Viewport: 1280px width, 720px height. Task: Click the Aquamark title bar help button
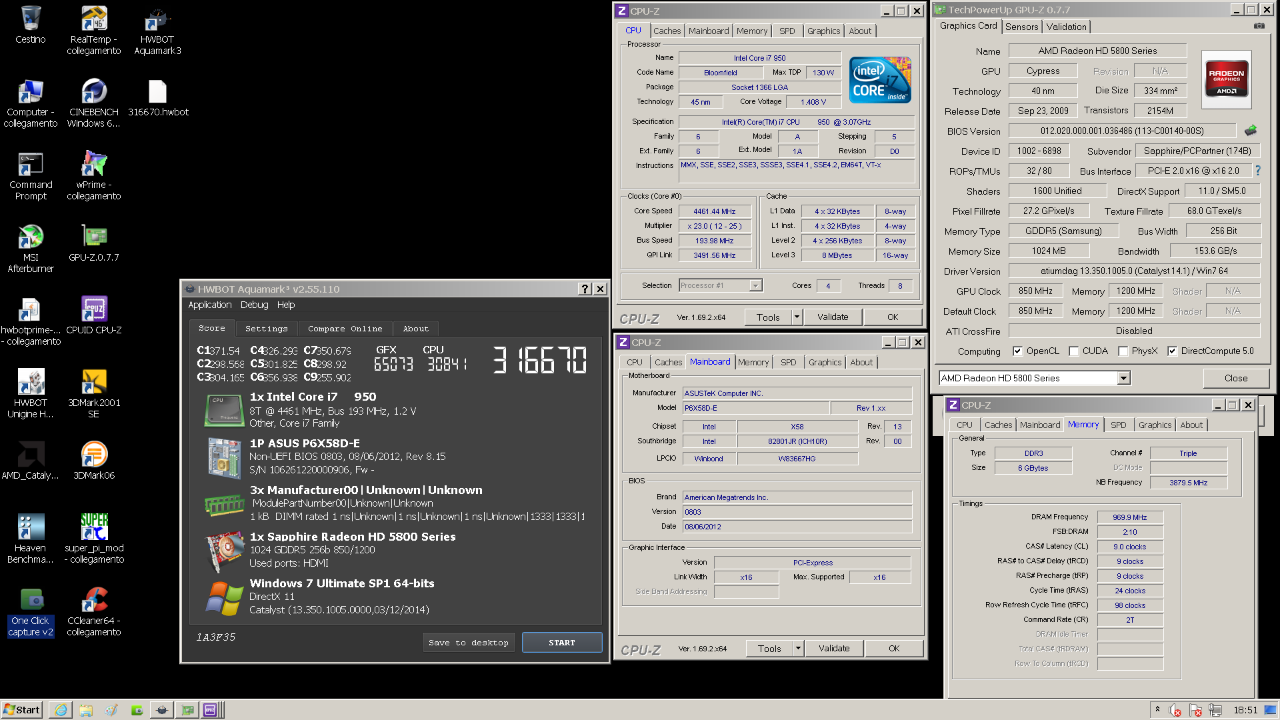(585, 289)
